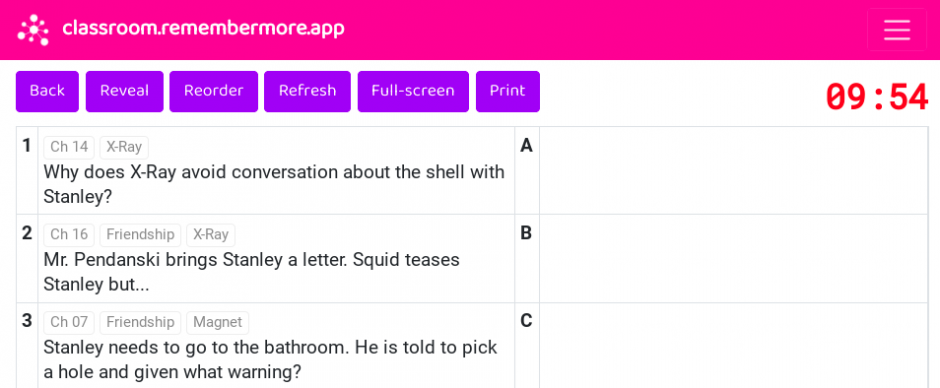Select the X-Ray tag in question 2

point(211,234)
